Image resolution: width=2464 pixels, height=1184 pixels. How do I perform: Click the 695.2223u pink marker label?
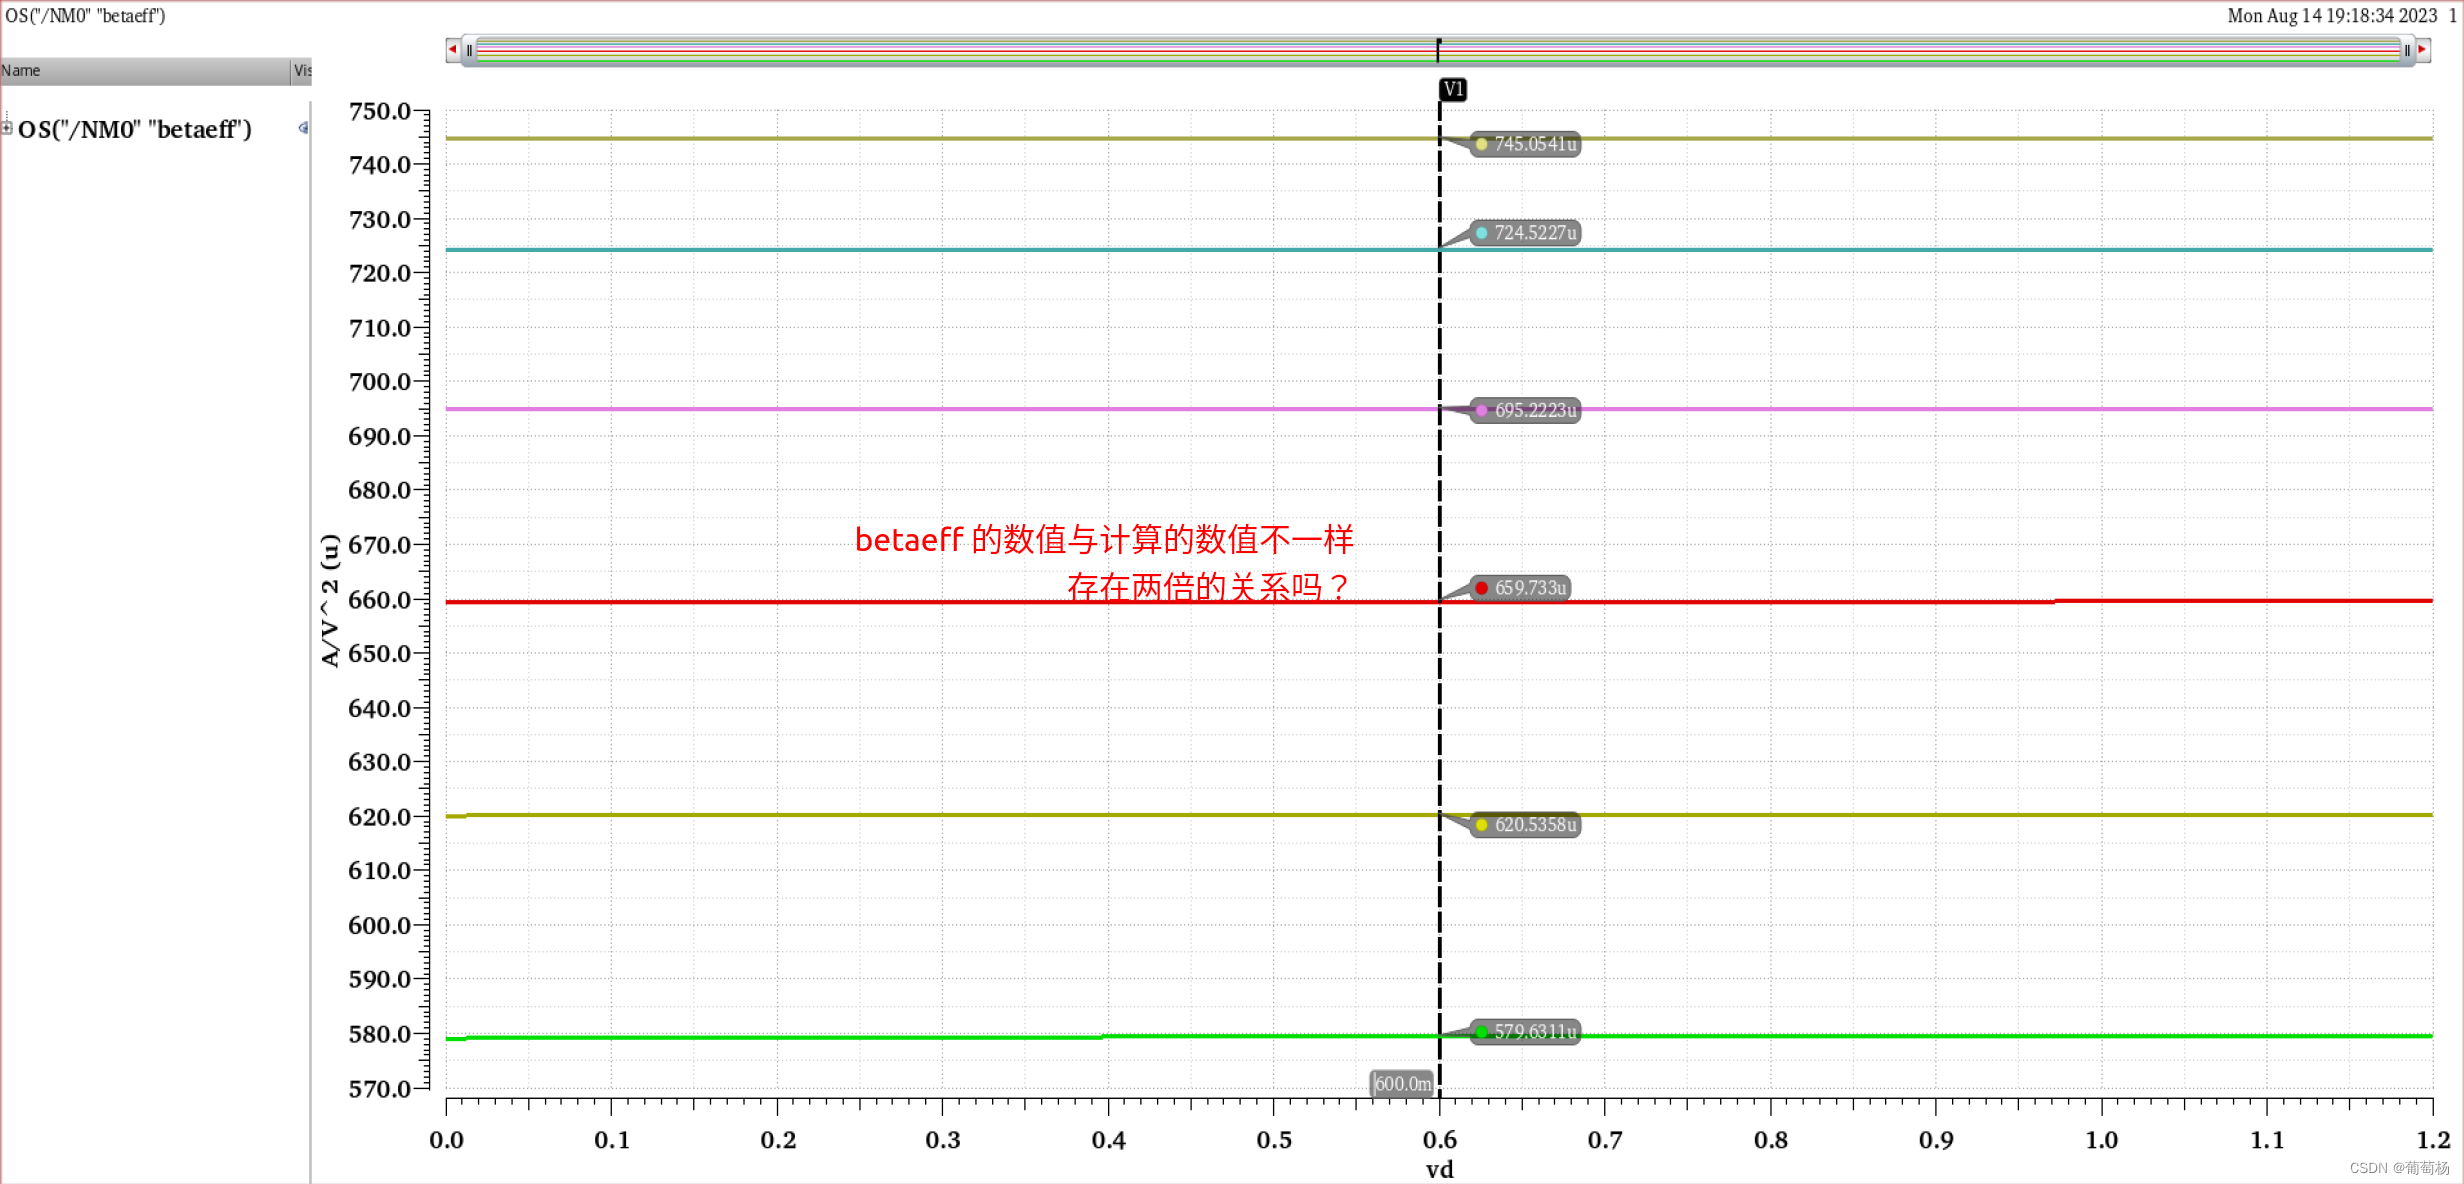point(1526,410)
